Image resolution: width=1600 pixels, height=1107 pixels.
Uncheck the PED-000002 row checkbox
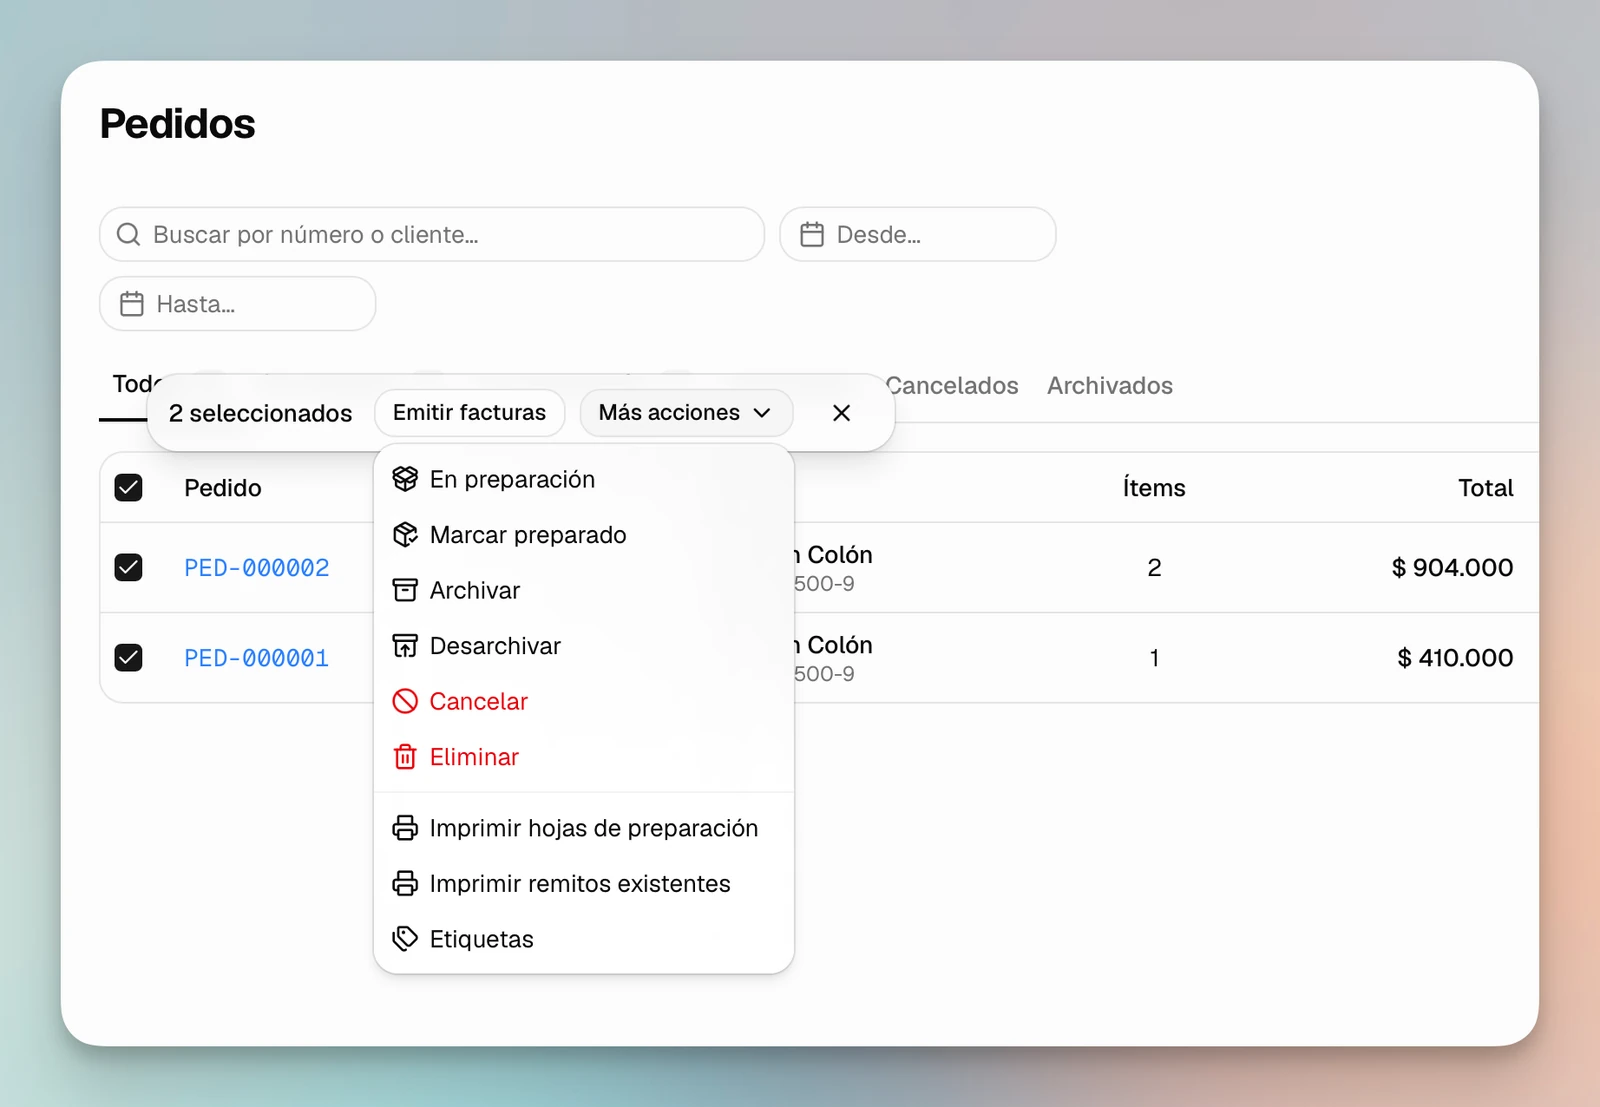128,567
